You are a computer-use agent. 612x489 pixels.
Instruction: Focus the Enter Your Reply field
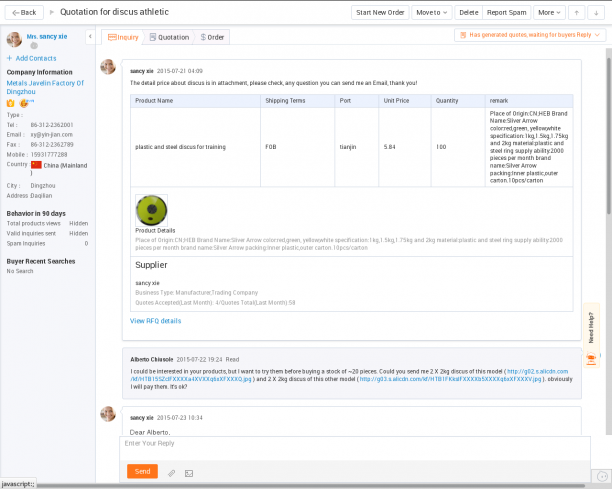click(x=355, y=448)
